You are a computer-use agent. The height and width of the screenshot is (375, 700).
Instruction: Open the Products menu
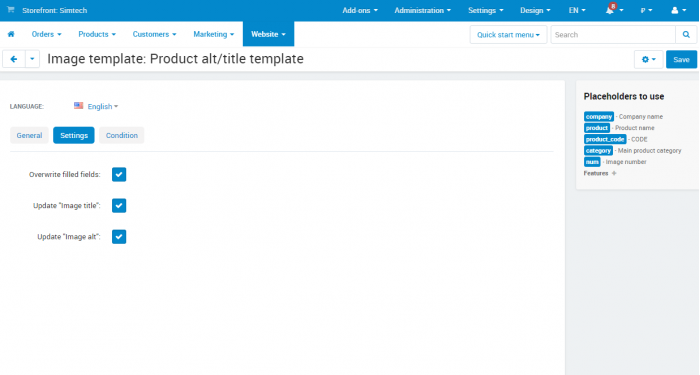[x=97, y=34]
